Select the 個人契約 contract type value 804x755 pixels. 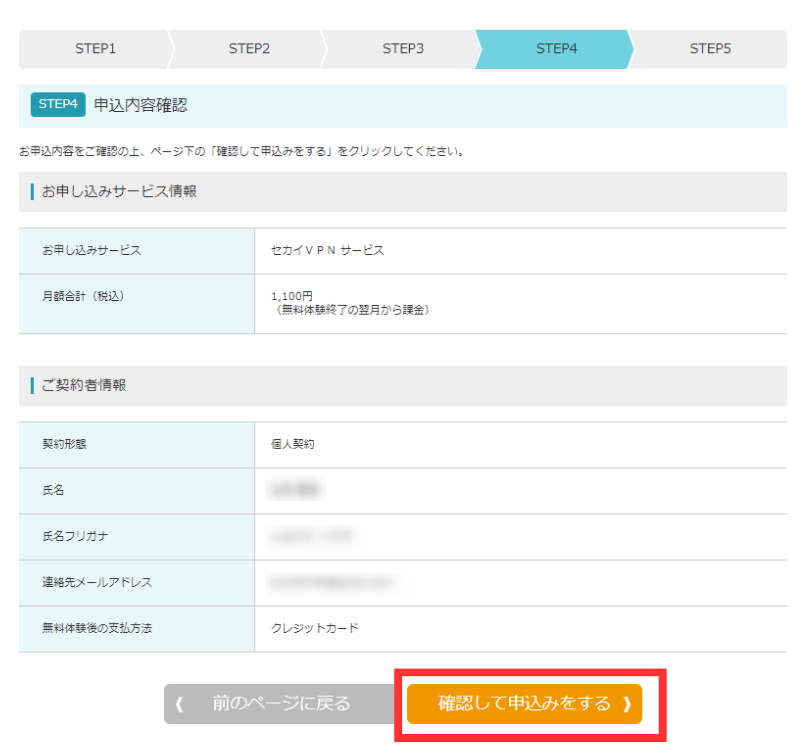click(292, 444)
